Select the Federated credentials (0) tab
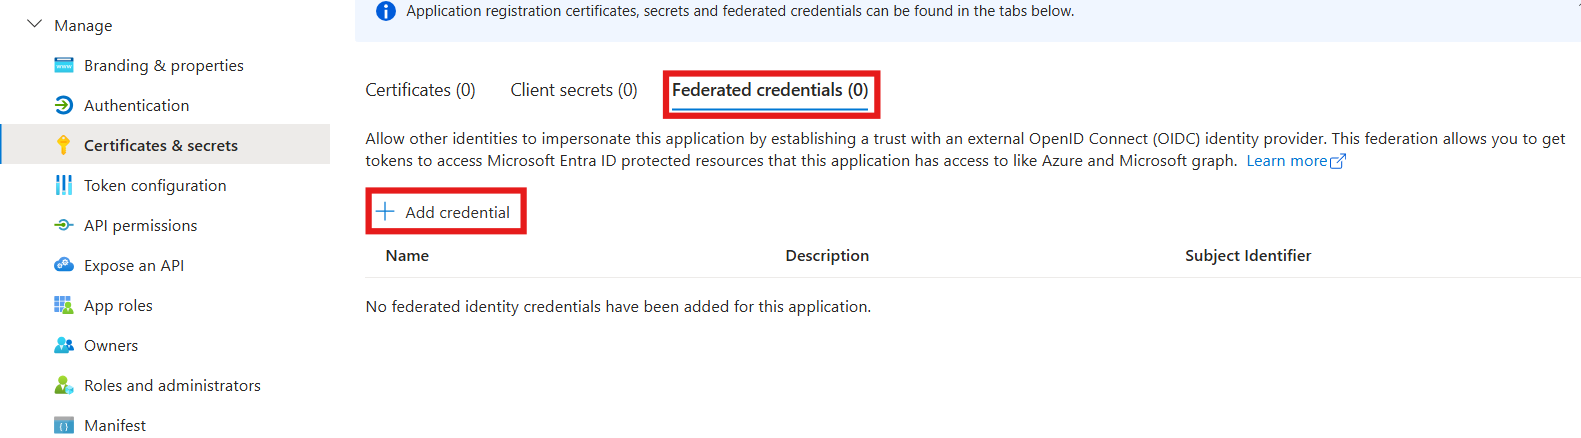 [x=770, y=90]
